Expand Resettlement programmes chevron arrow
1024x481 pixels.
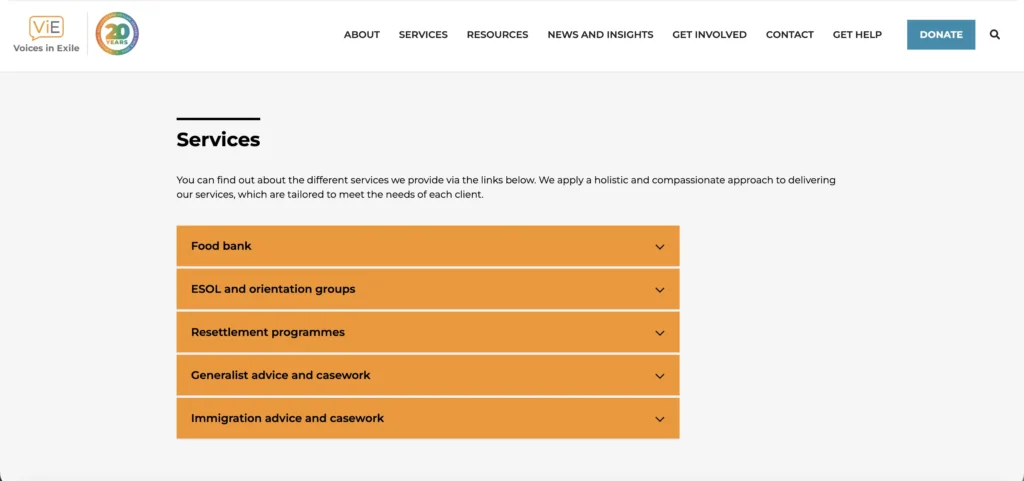click(660, 333)
